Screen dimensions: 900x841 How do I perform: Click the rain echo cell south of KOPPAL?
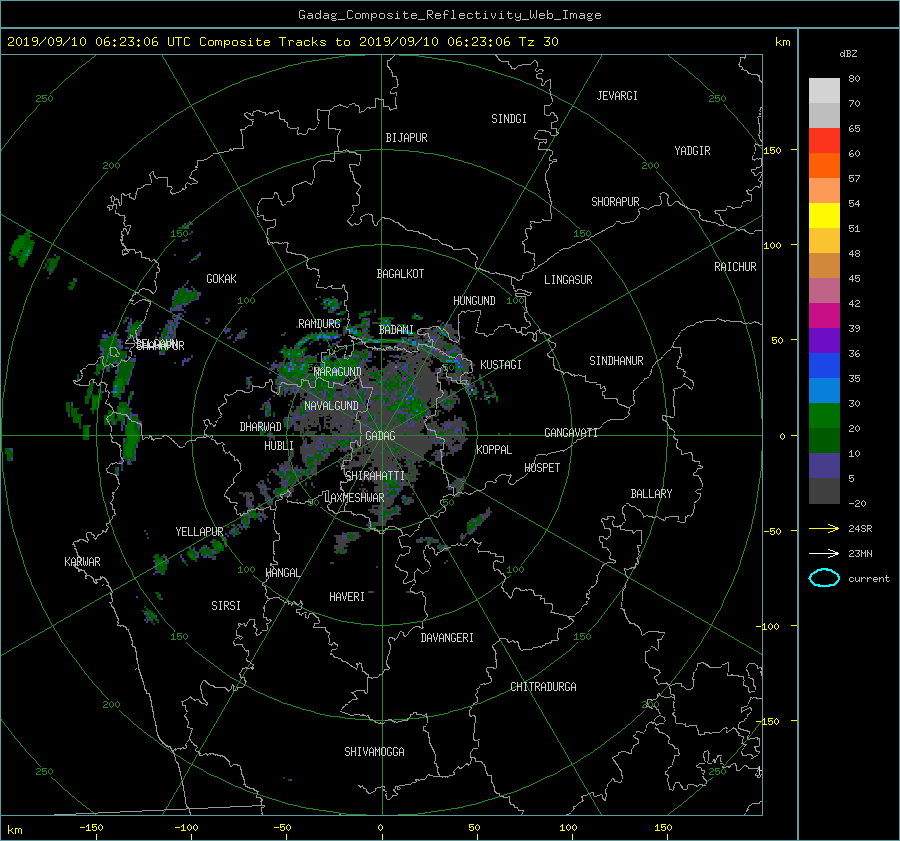pos(476,523)
